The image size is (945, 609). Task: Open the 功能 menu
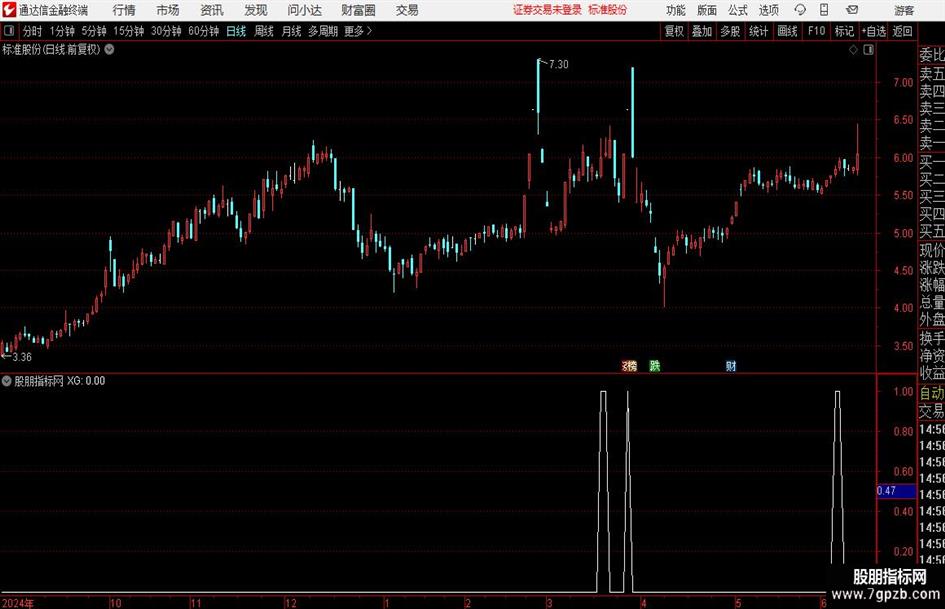[x=676, y=10]
